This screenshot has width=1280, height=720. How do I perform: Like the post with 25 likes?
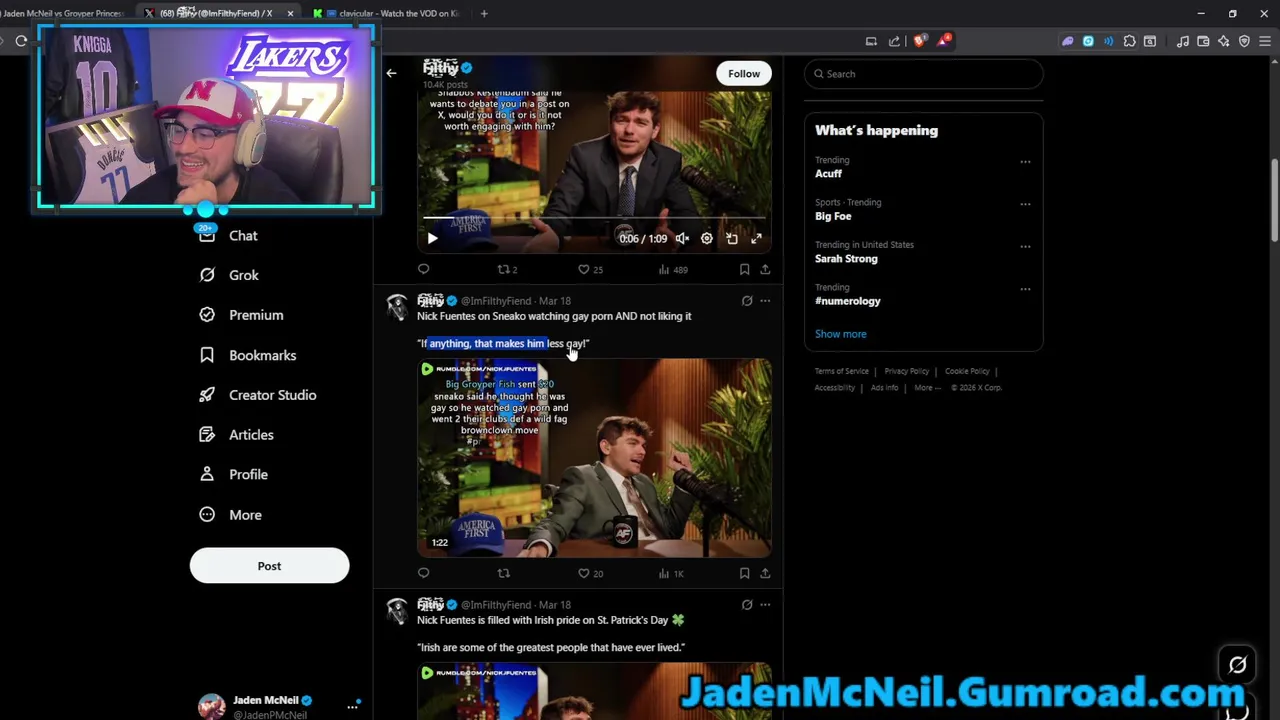click(590, 269)
